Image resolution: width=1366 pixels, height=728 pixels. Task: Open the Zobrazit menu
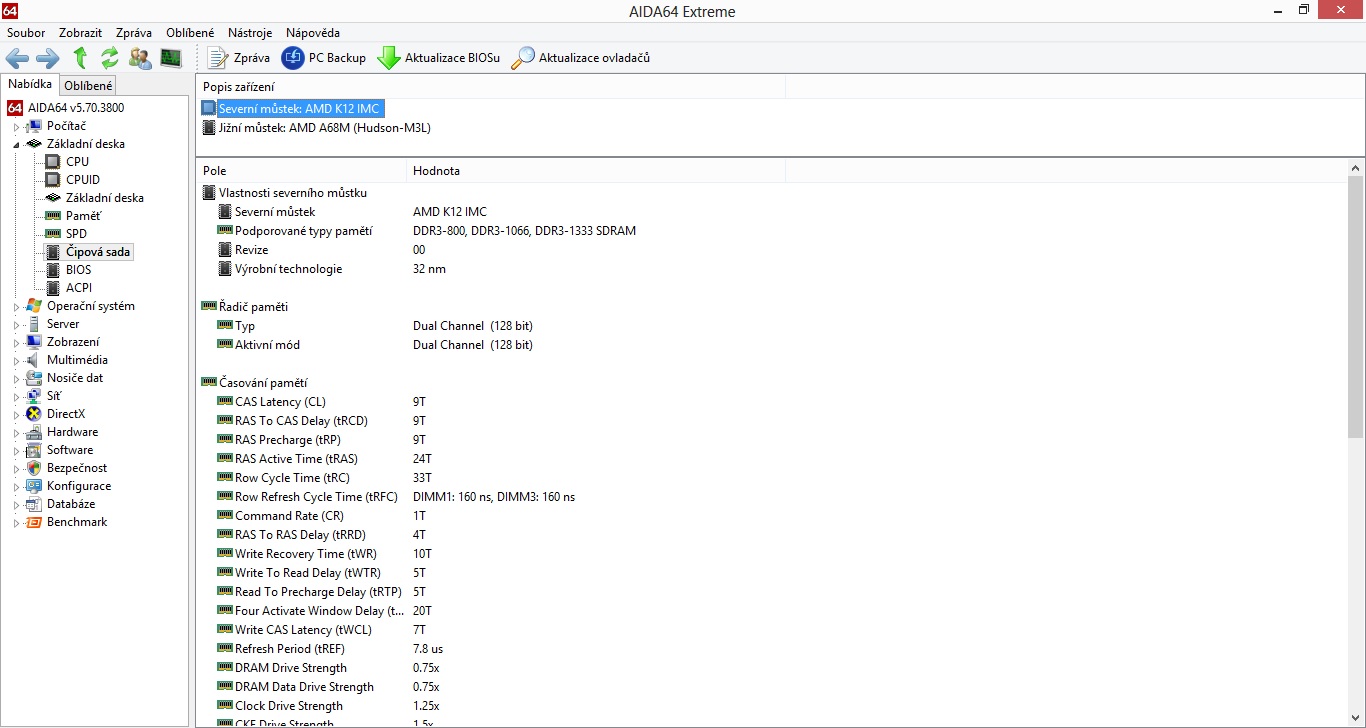[81, 33]
